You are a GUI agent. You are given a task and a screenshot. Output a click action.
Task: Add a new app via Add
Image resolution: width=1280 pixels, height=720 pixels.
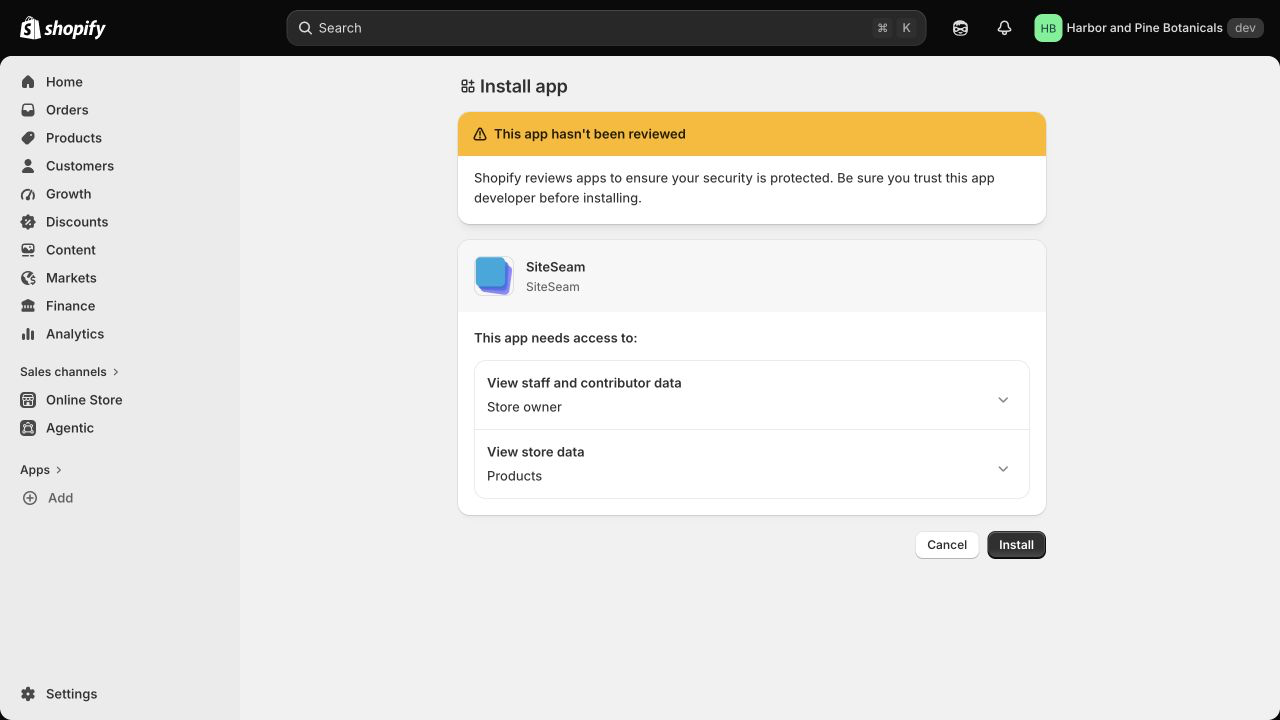[x=120, y=498]
